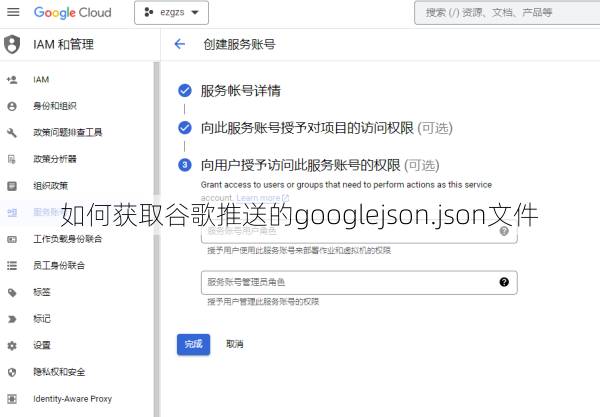This screenshot has width=600, height=417.
Task: Click help icon in 服务账号用户角色 field
Action: (504, 231)
